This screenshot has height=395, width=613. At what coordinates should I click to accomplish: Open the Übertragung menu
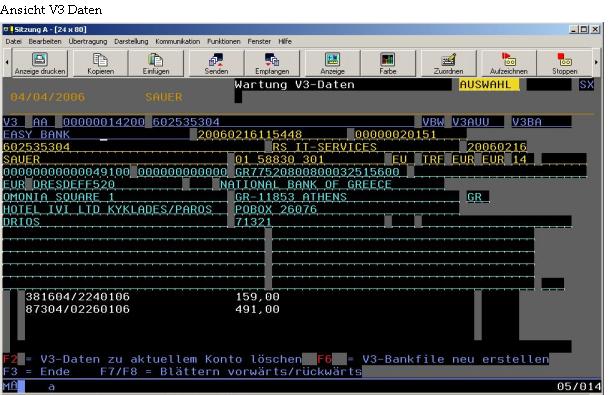click(x=88, y=41)
